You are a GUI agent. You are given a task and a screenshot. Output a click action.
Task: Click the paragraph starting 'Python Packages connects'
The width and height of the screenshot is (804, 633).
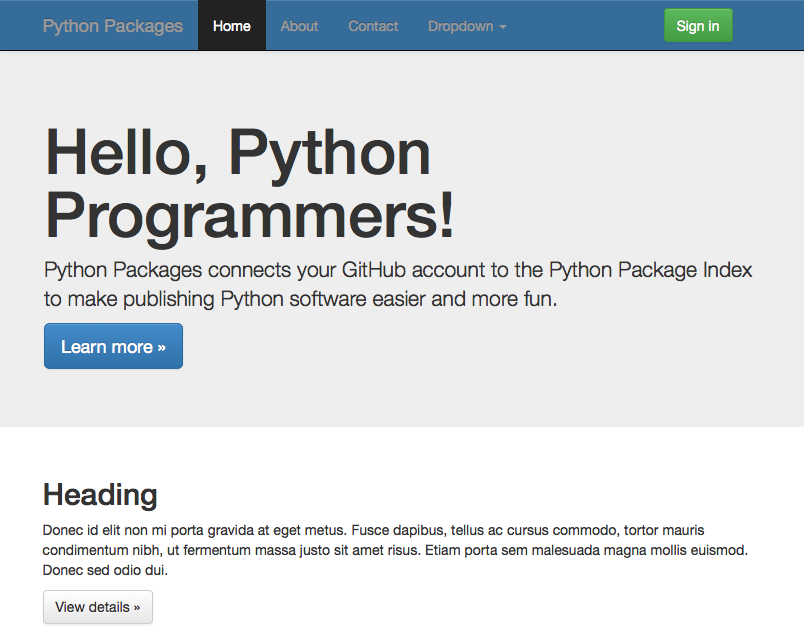[398, 284]
